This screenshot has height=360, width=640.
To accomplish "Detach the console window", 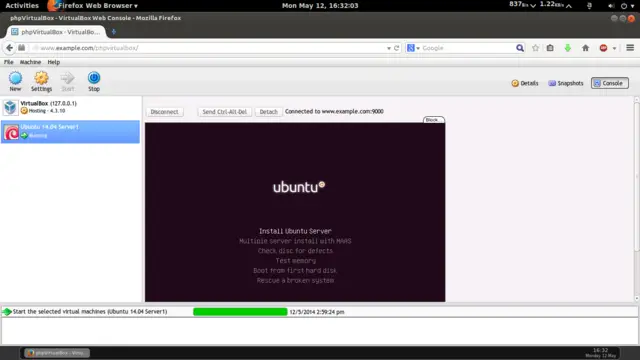I will (269, 112).
